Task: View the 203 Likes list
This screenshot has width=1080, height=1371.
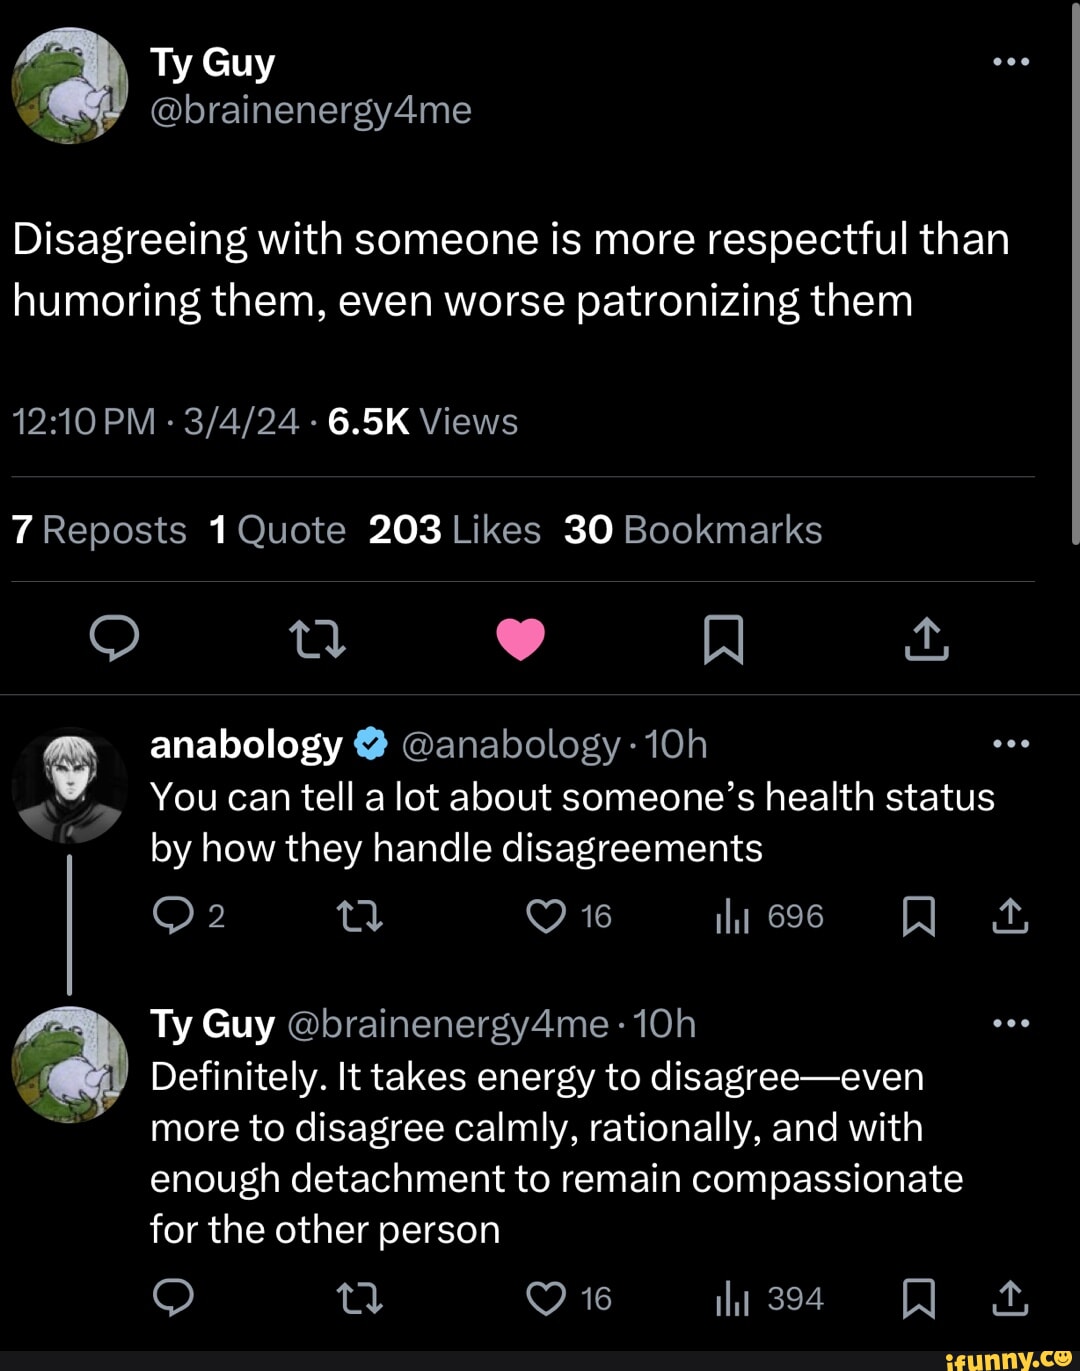Action: point(452,530)
